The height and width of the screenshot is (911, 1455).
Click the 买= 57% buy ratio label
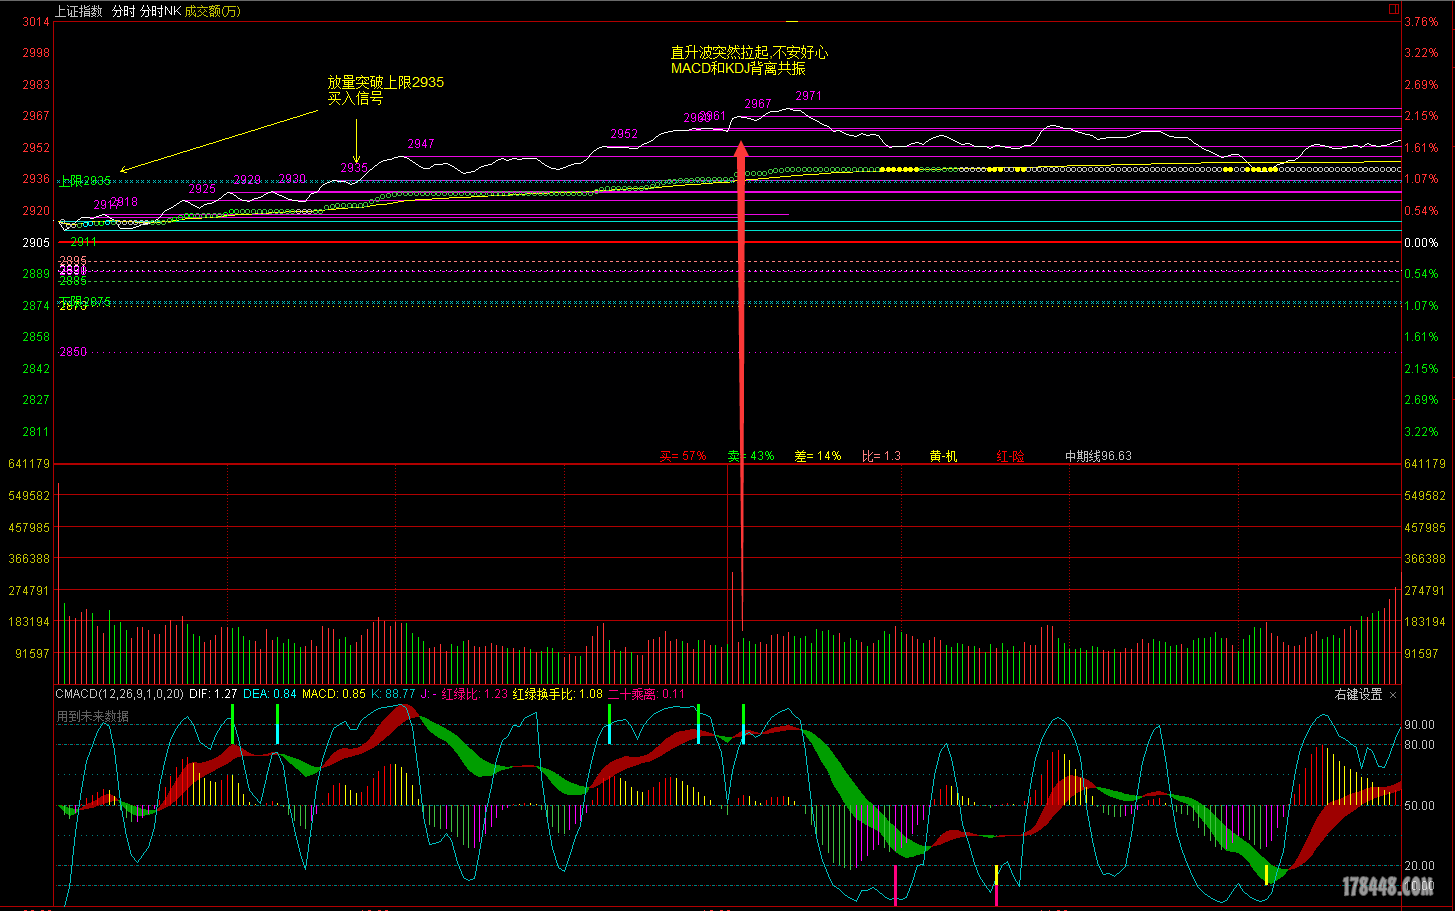[x=683, y=456]
